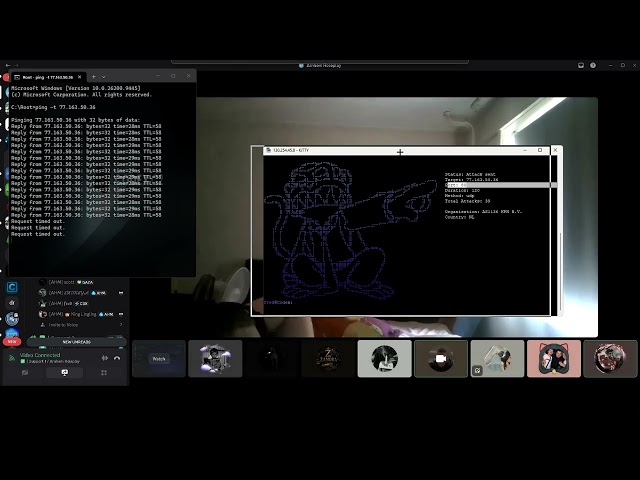Click the 'Total Attacks' line in KiTTY
Image resolution: width=640 pixels, height=480 pixels.
[467, 201]
